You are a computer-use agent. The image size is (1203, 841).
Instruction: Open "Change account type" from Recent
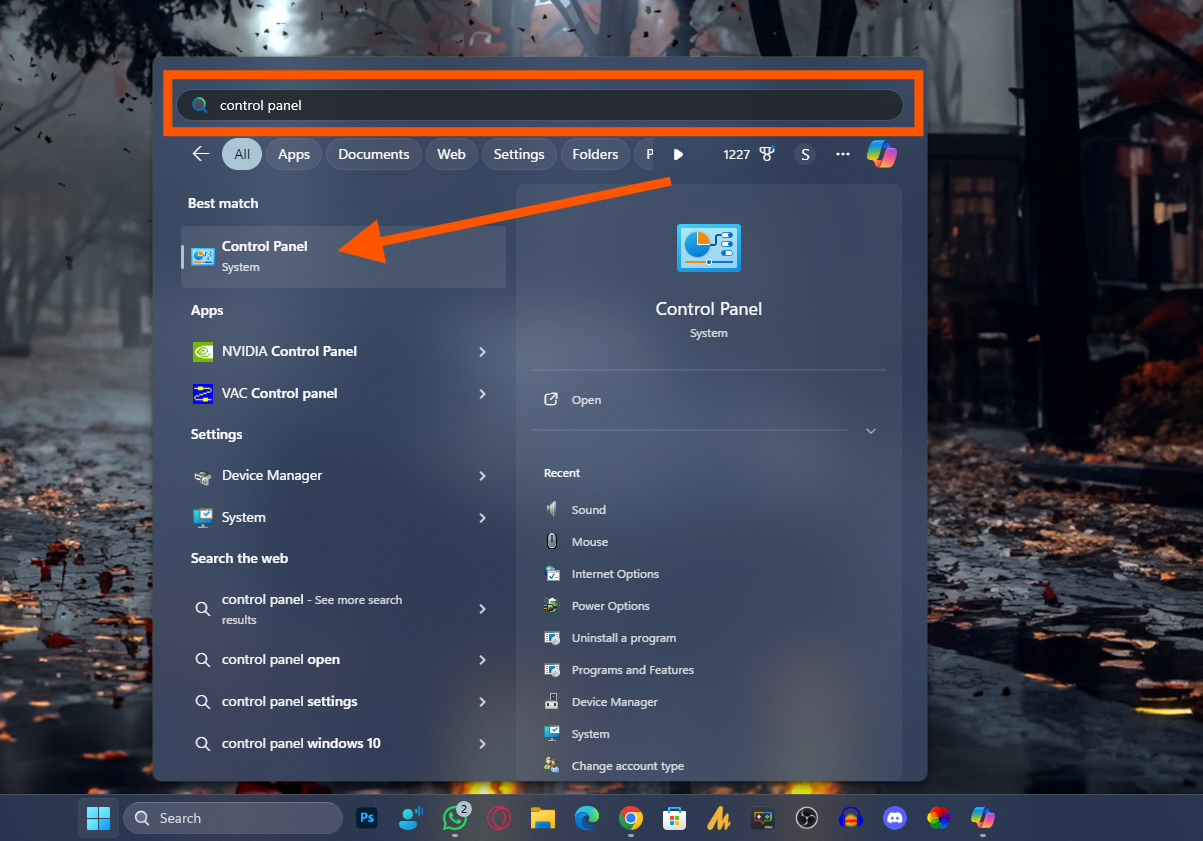pos(615,766)
